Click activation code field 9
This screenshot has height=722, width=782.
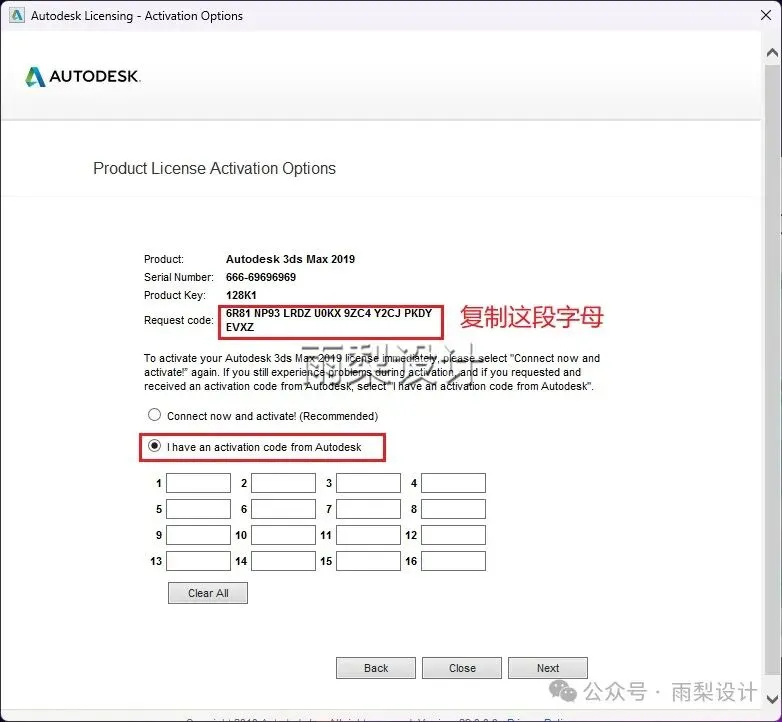click(198, 535)
